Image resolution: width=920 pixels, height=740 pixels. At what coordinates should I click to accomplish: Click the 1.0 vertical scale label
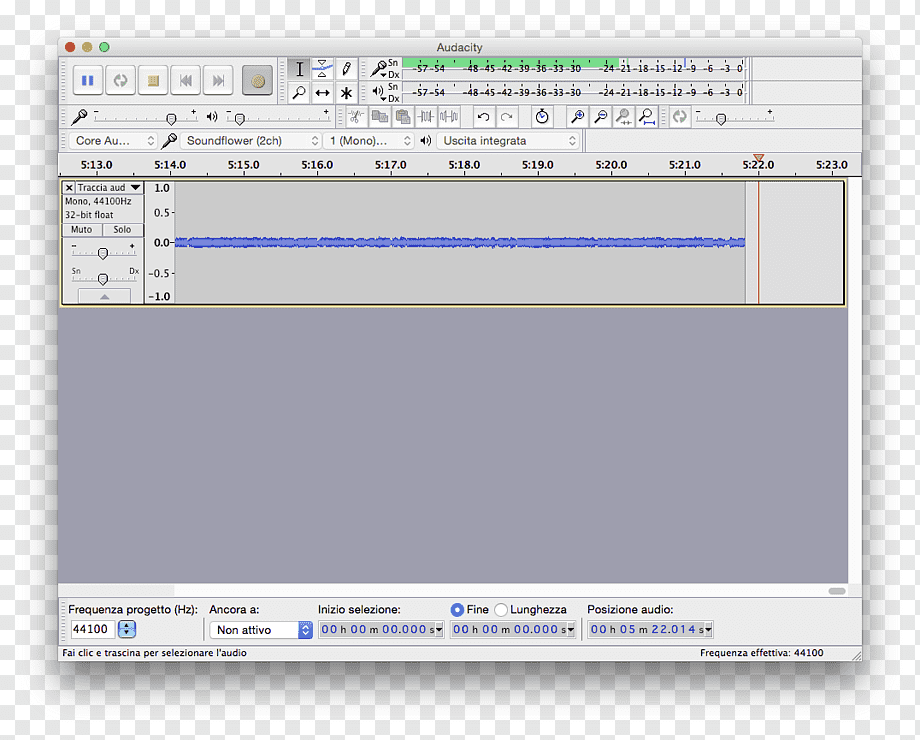click(x=162, y=188)
